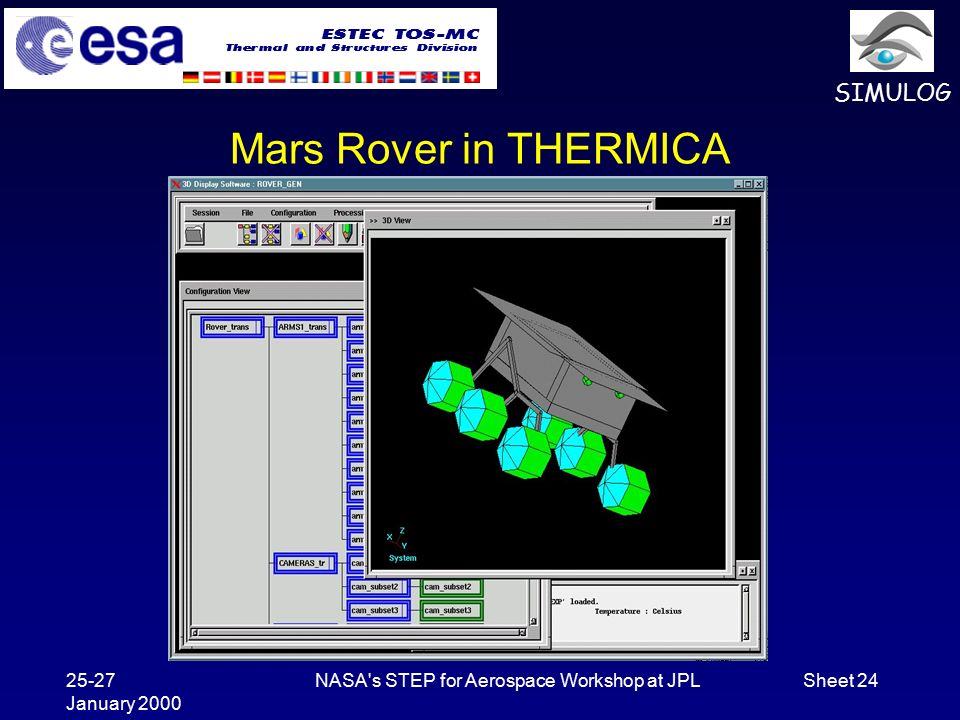The width and height of the screenshot is (960, 720).
Task: Select the blue cam_subset3 node
Action: 378,610
